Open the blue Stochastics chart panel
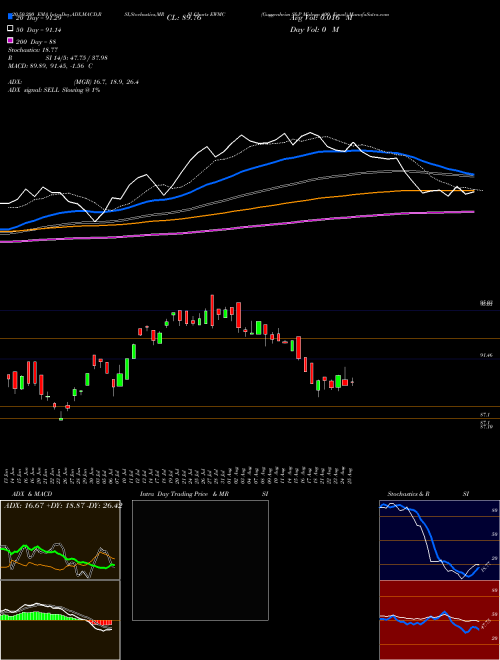 [439, 540]
